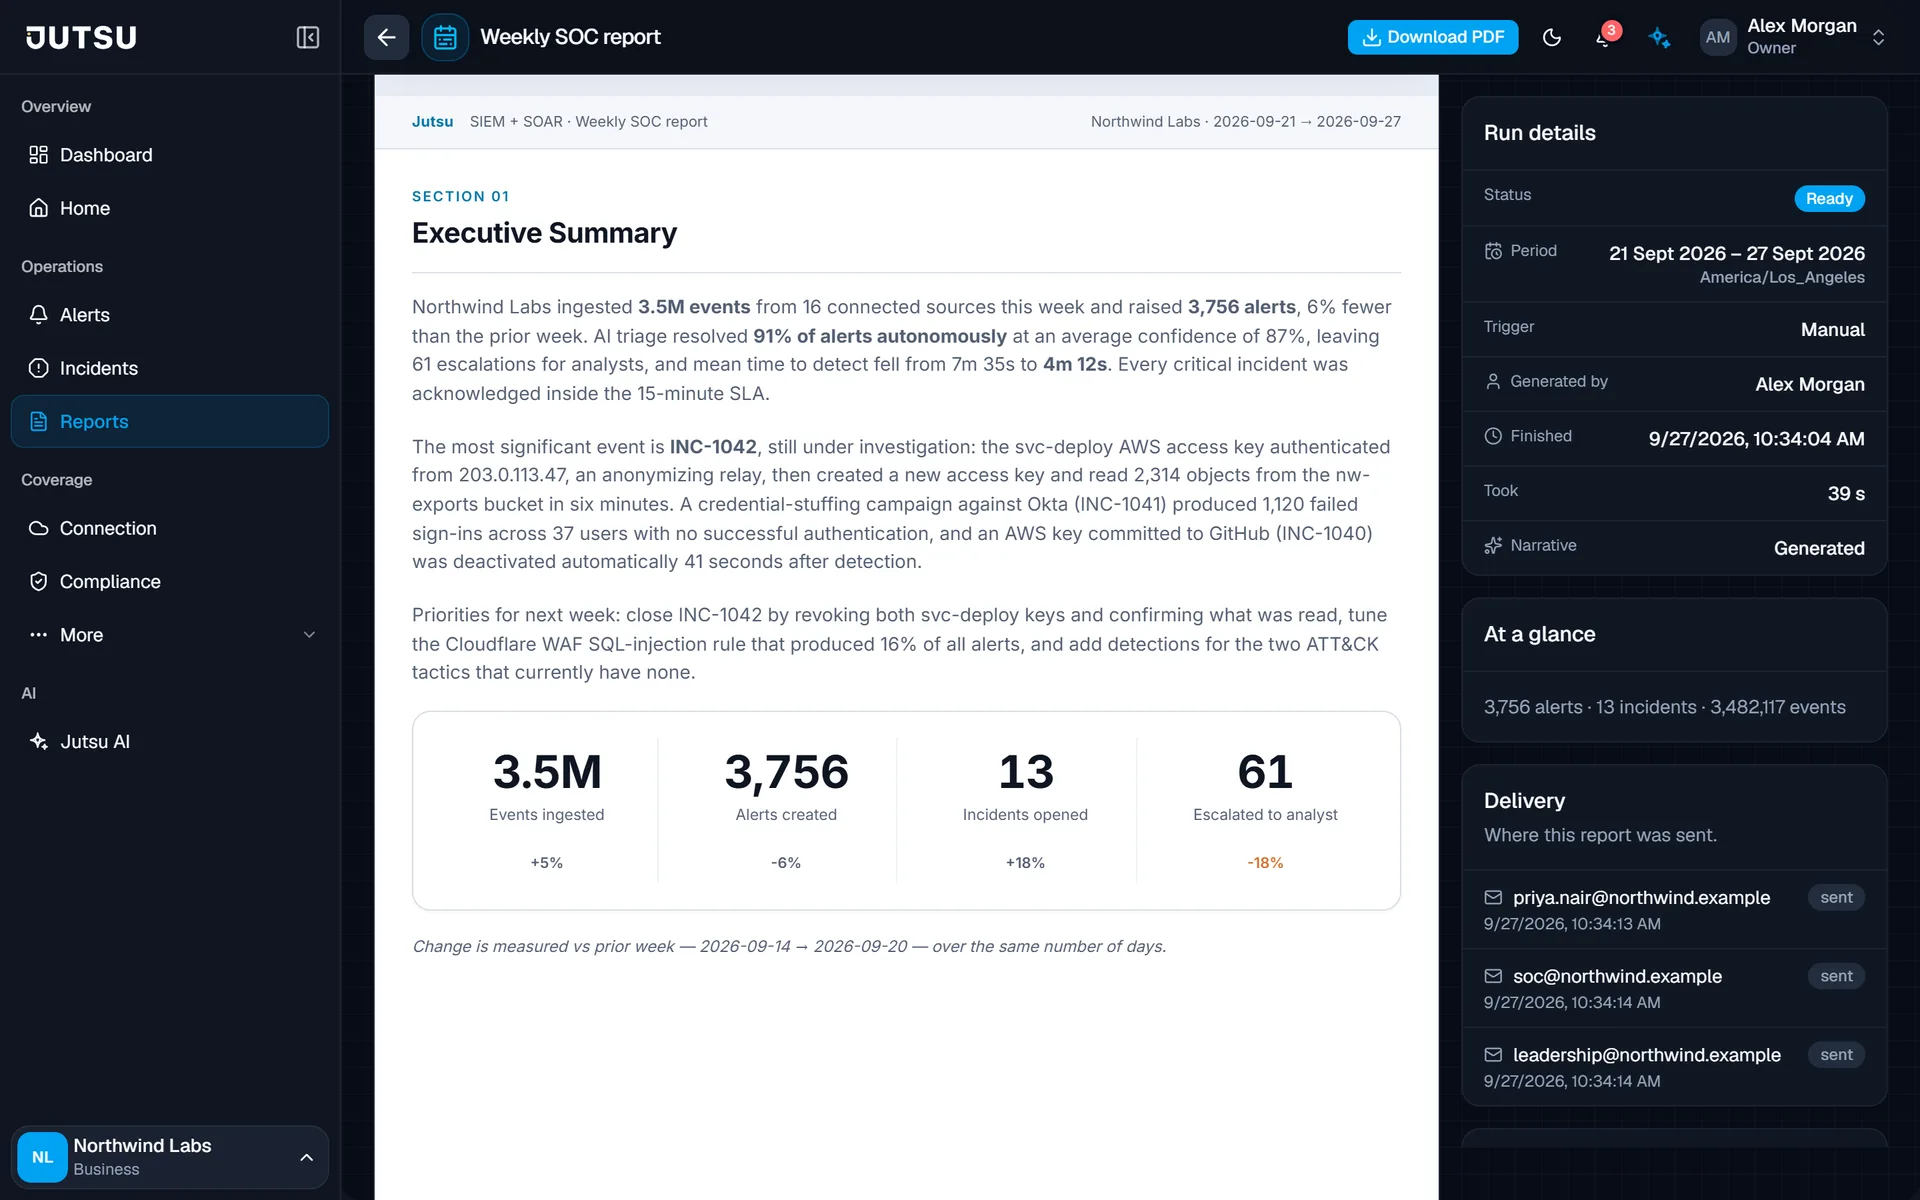Open the Connection page
The image size is (1920, 1200).
point(170,528)
